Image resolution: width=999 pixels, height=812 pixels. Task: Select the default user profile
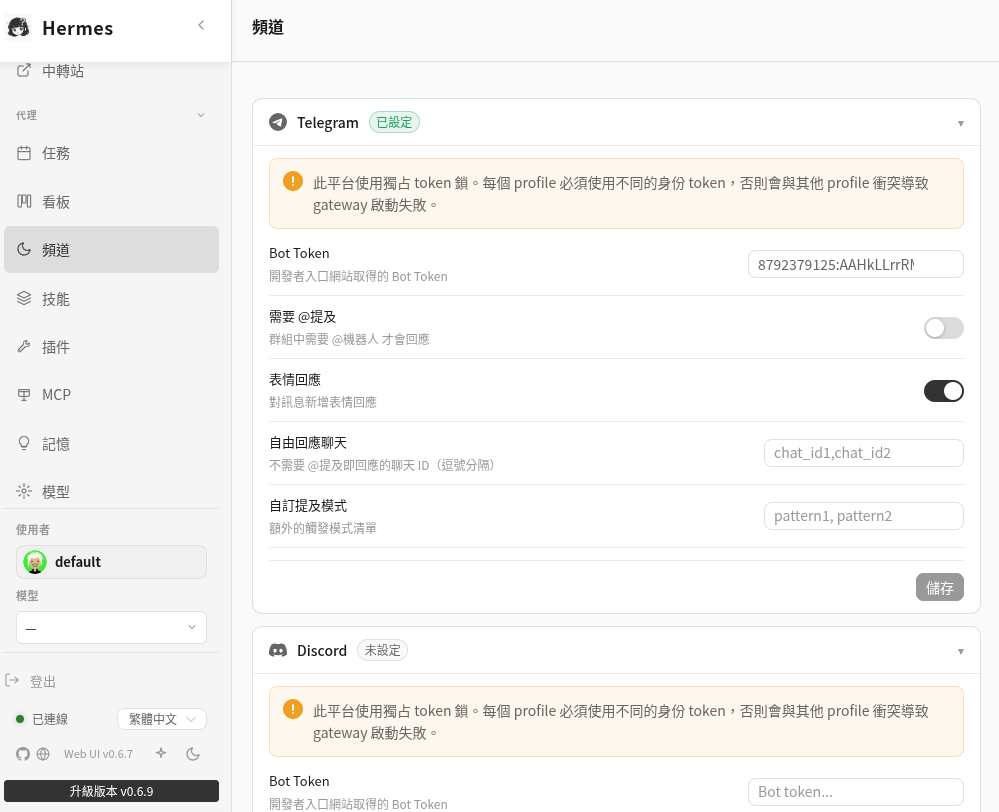[111, 562]
